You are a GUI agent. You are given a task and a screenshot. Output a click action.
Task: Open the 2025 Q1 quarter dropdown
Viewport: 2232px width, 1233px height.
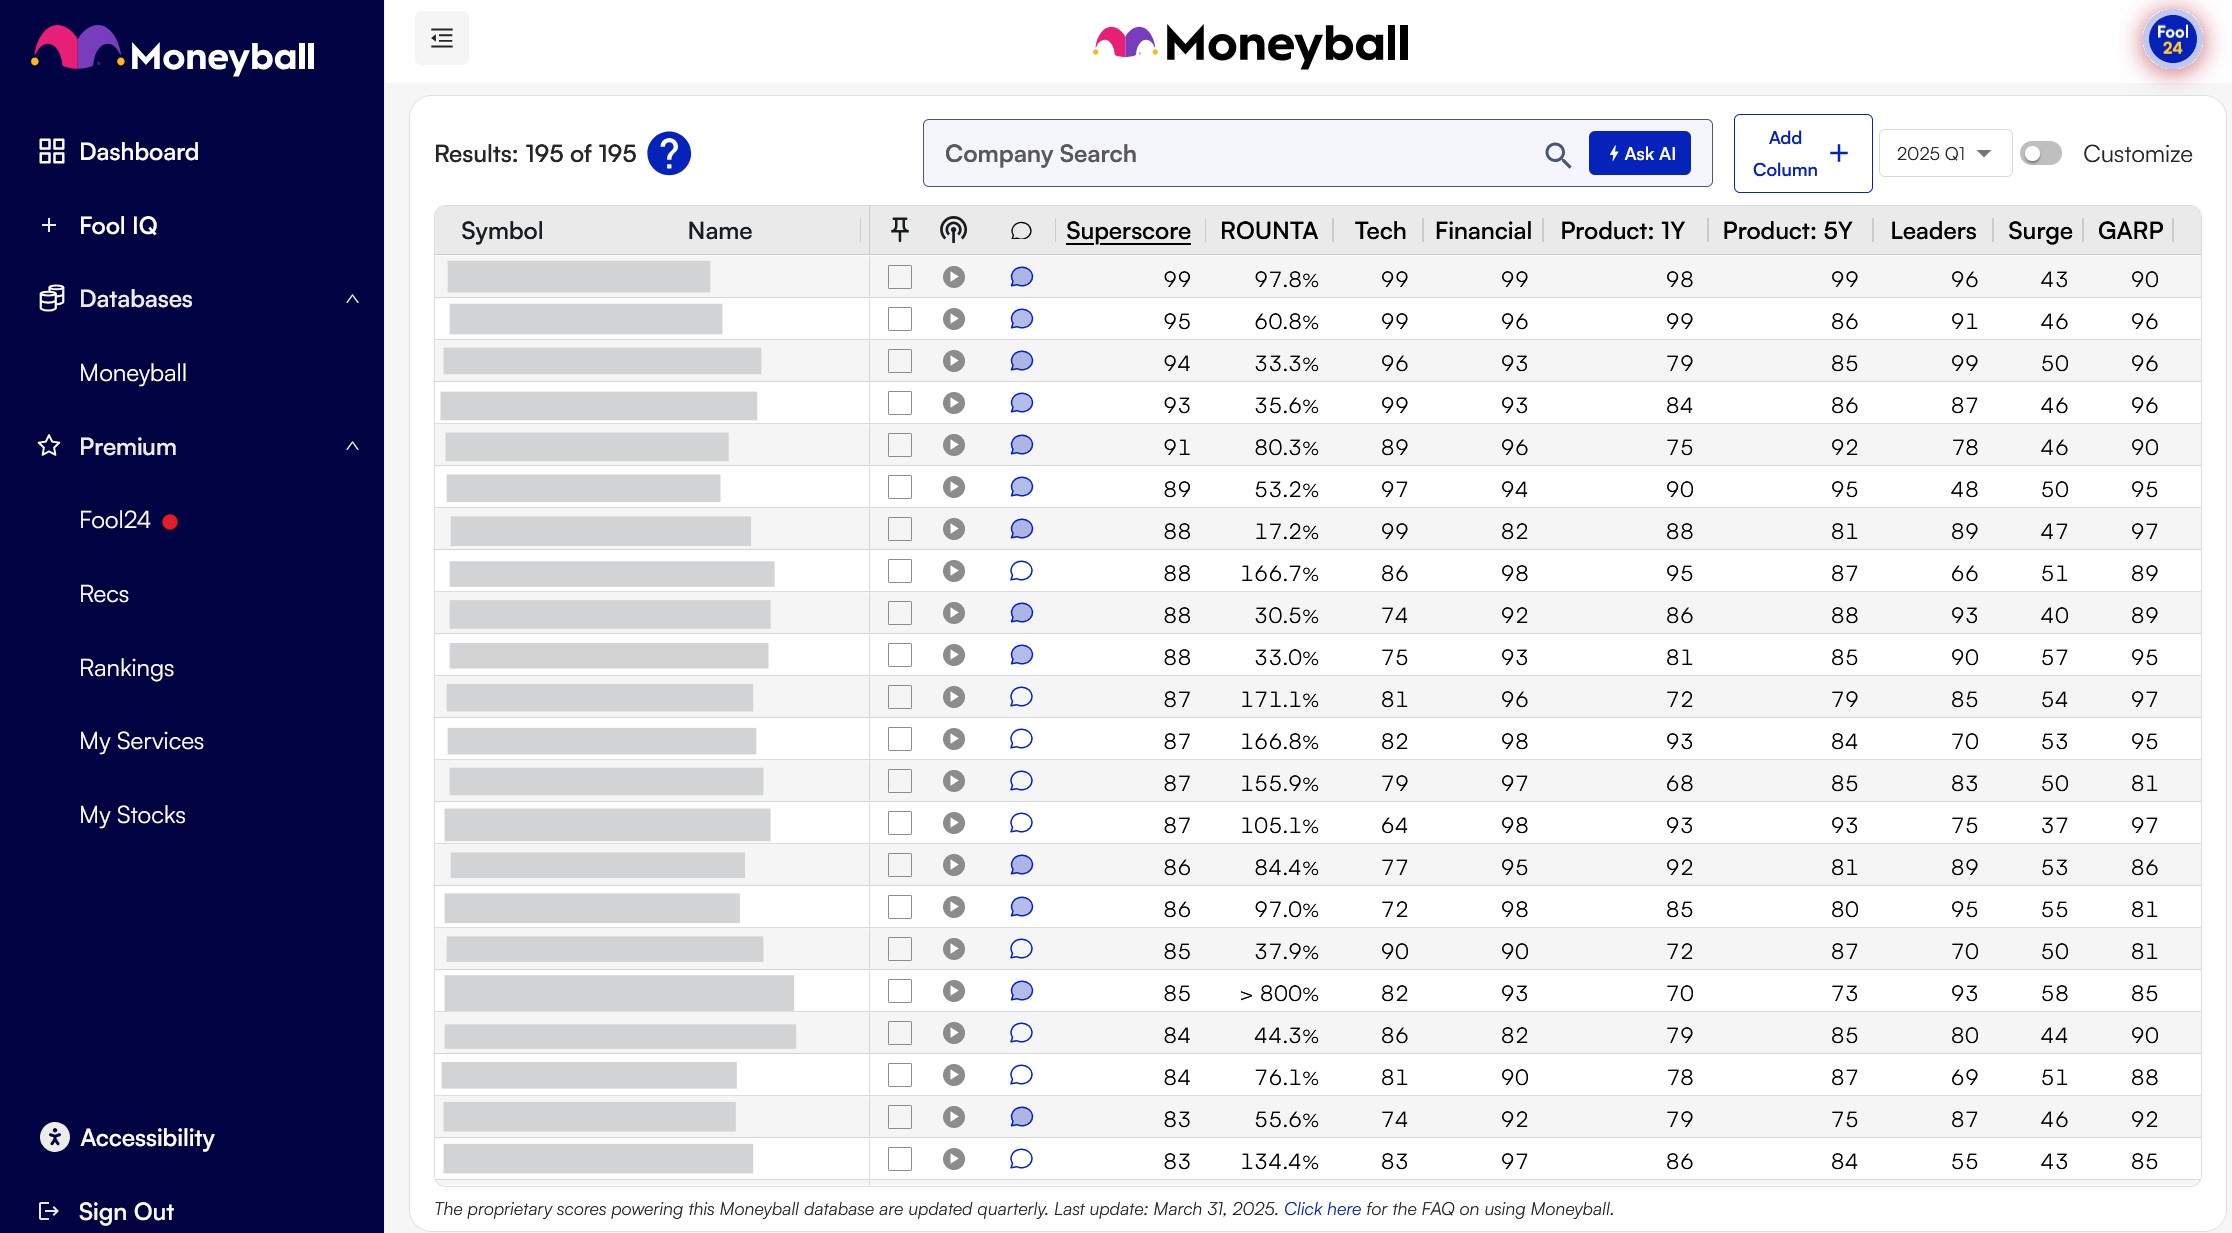pos(1943,153)
